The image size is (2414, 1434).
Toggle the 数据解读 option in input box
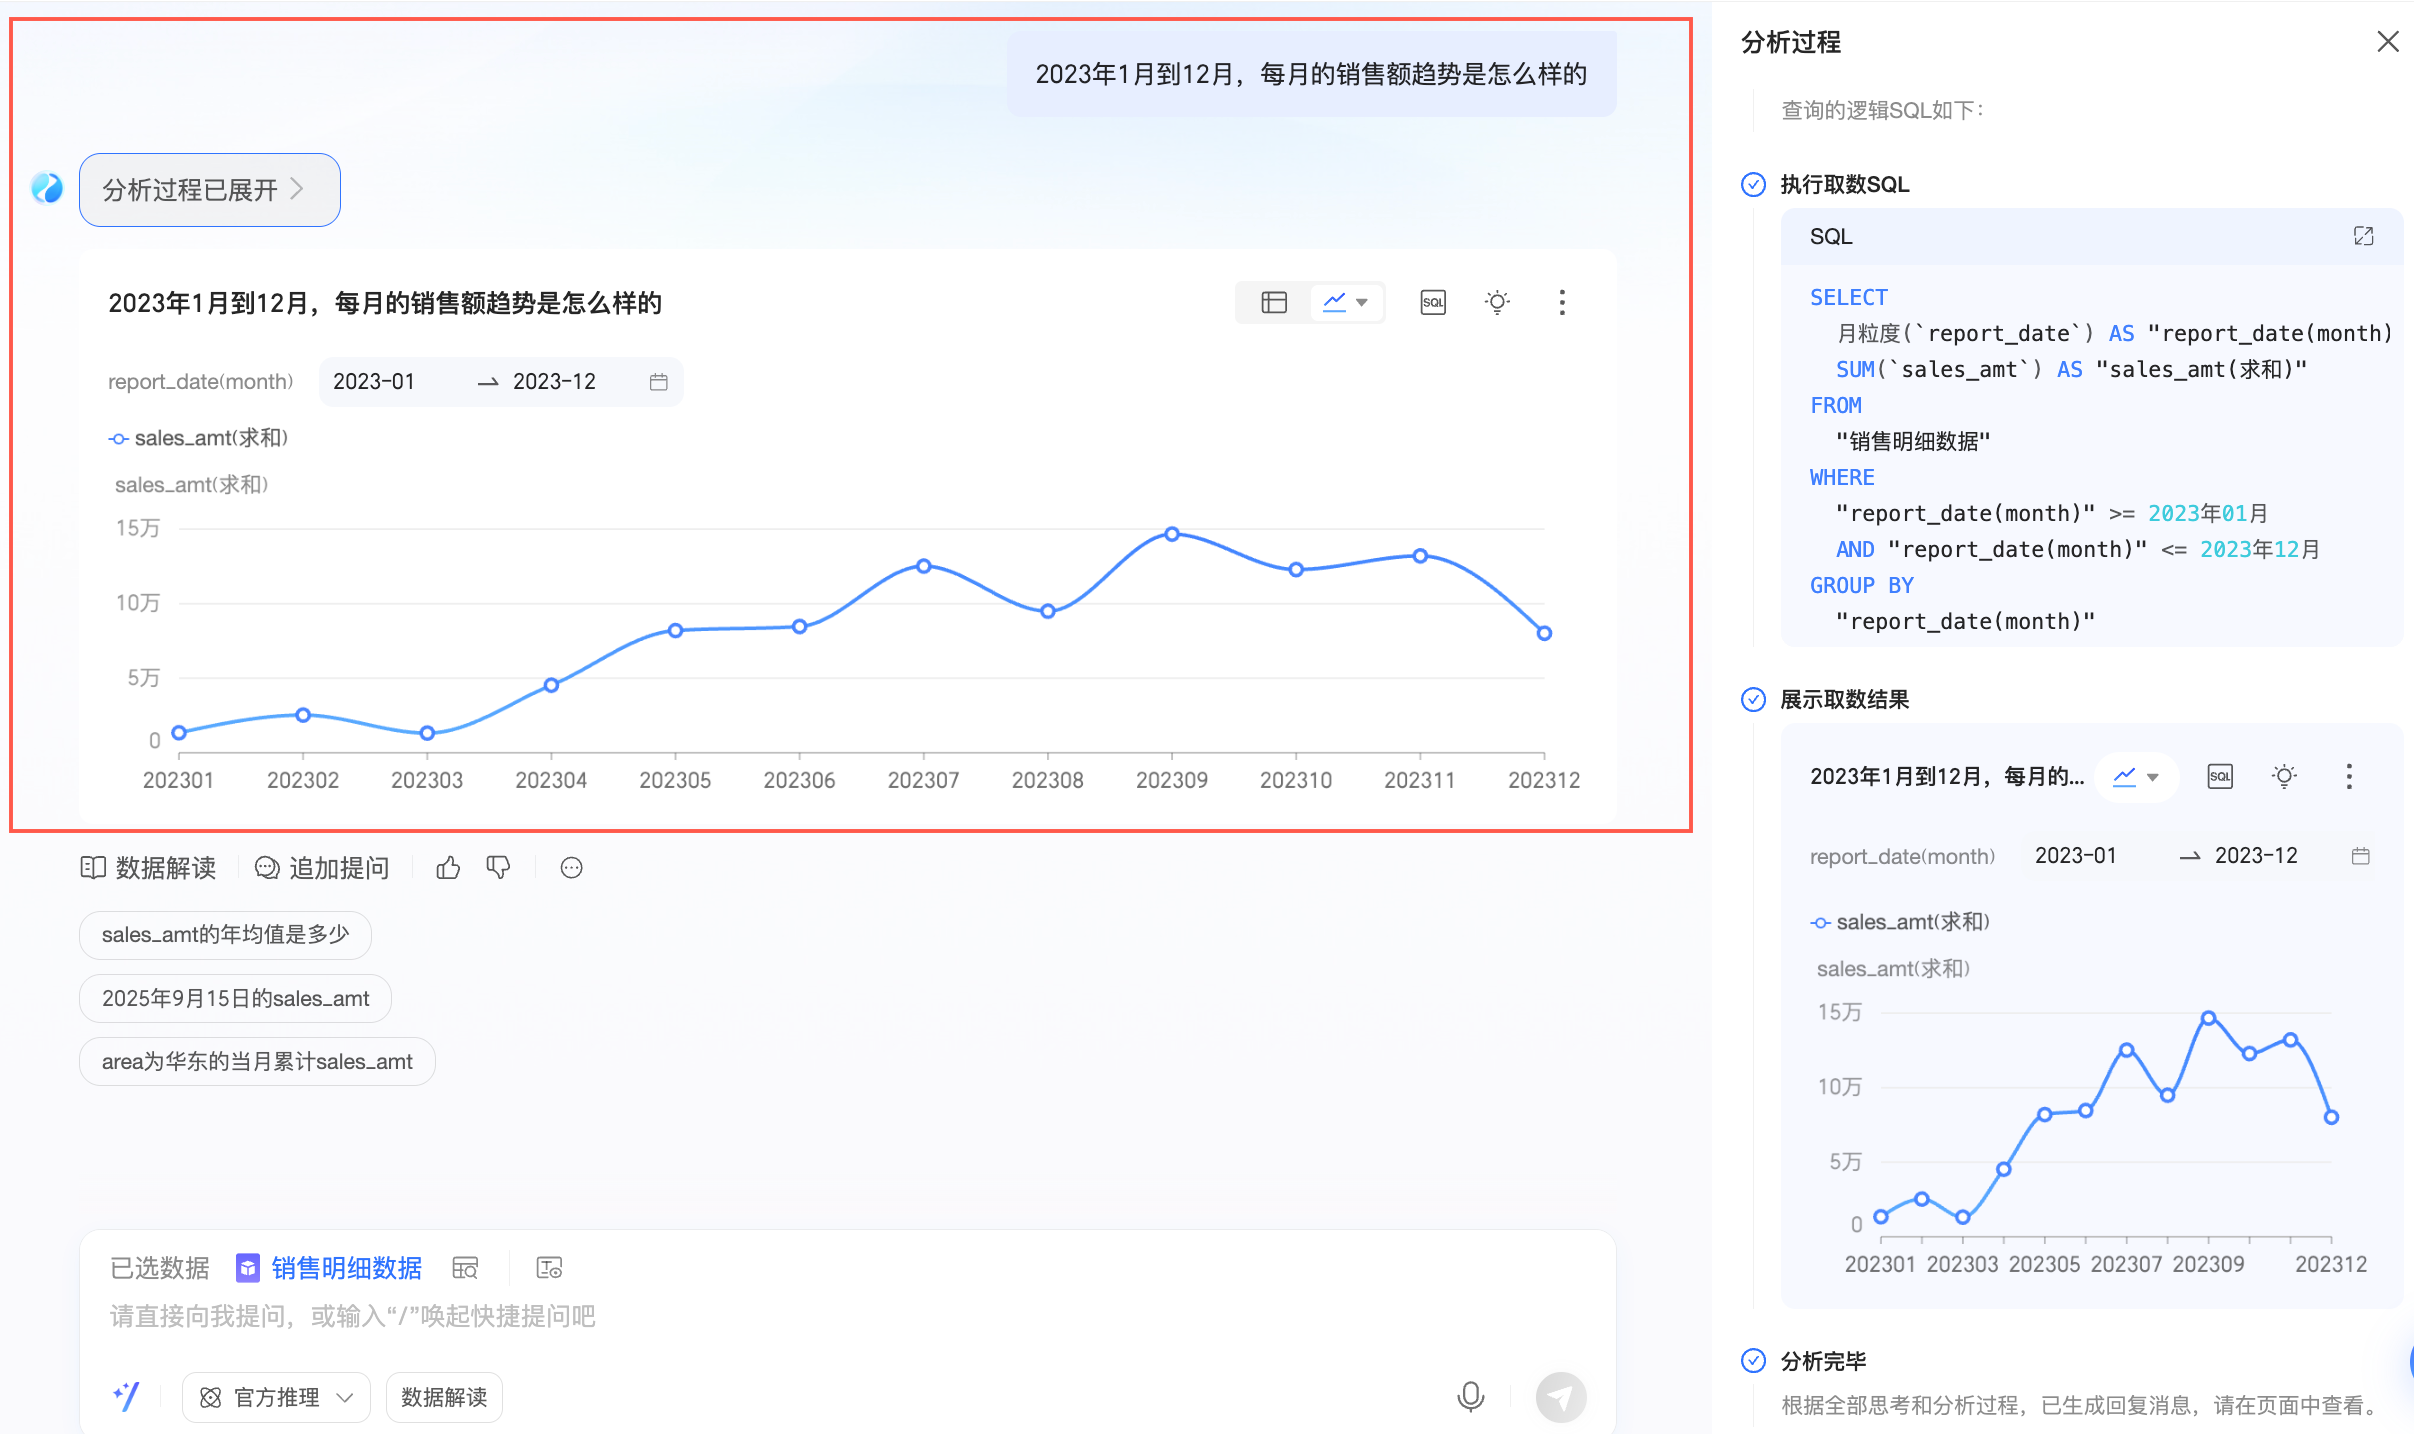[444, 1397]
